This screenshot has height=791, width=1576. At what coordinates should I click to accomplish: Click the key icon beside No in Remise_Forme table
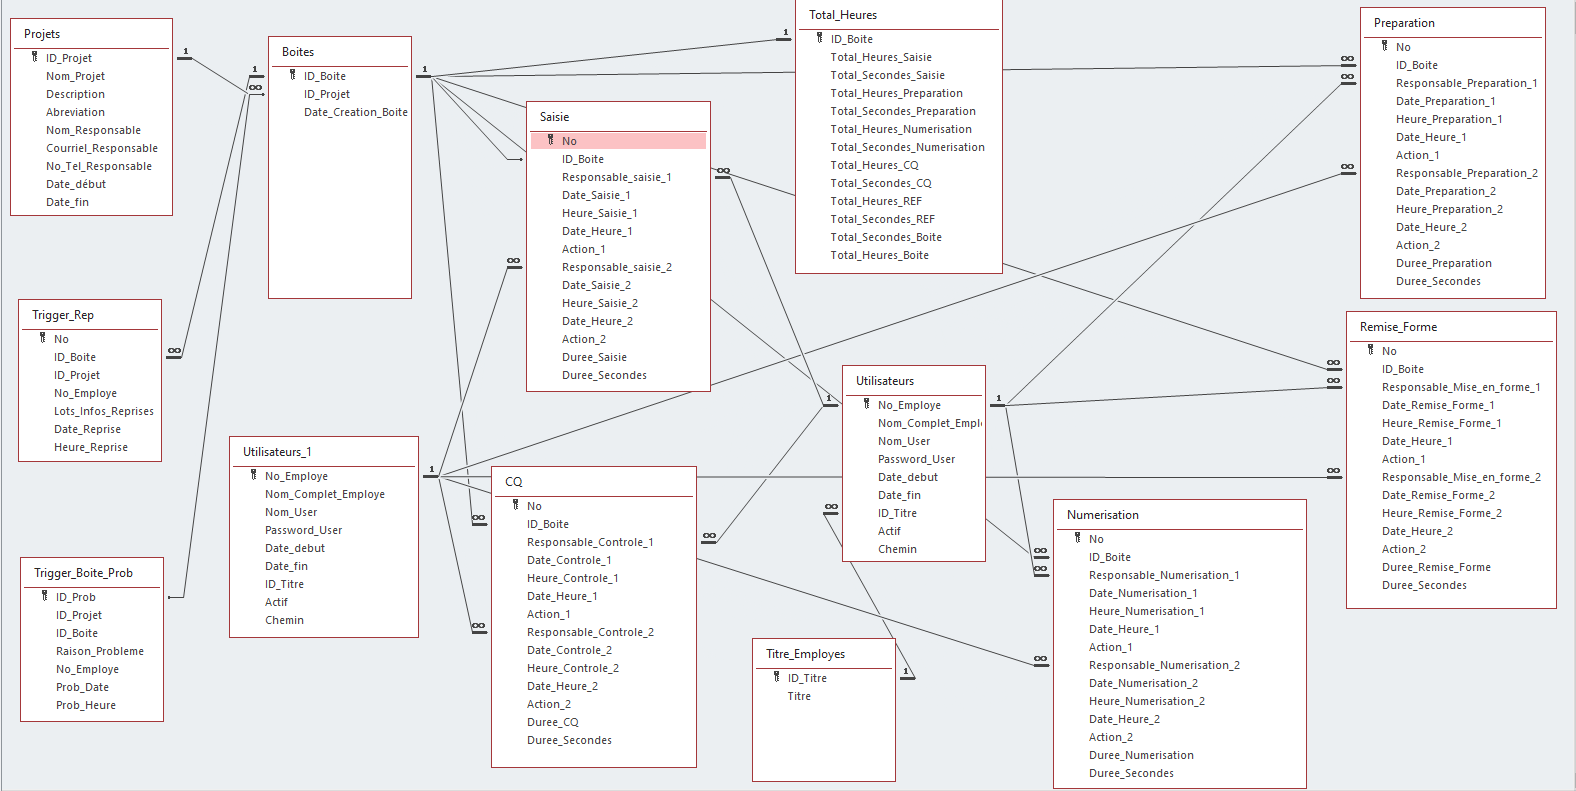(x=1370, y=351)
